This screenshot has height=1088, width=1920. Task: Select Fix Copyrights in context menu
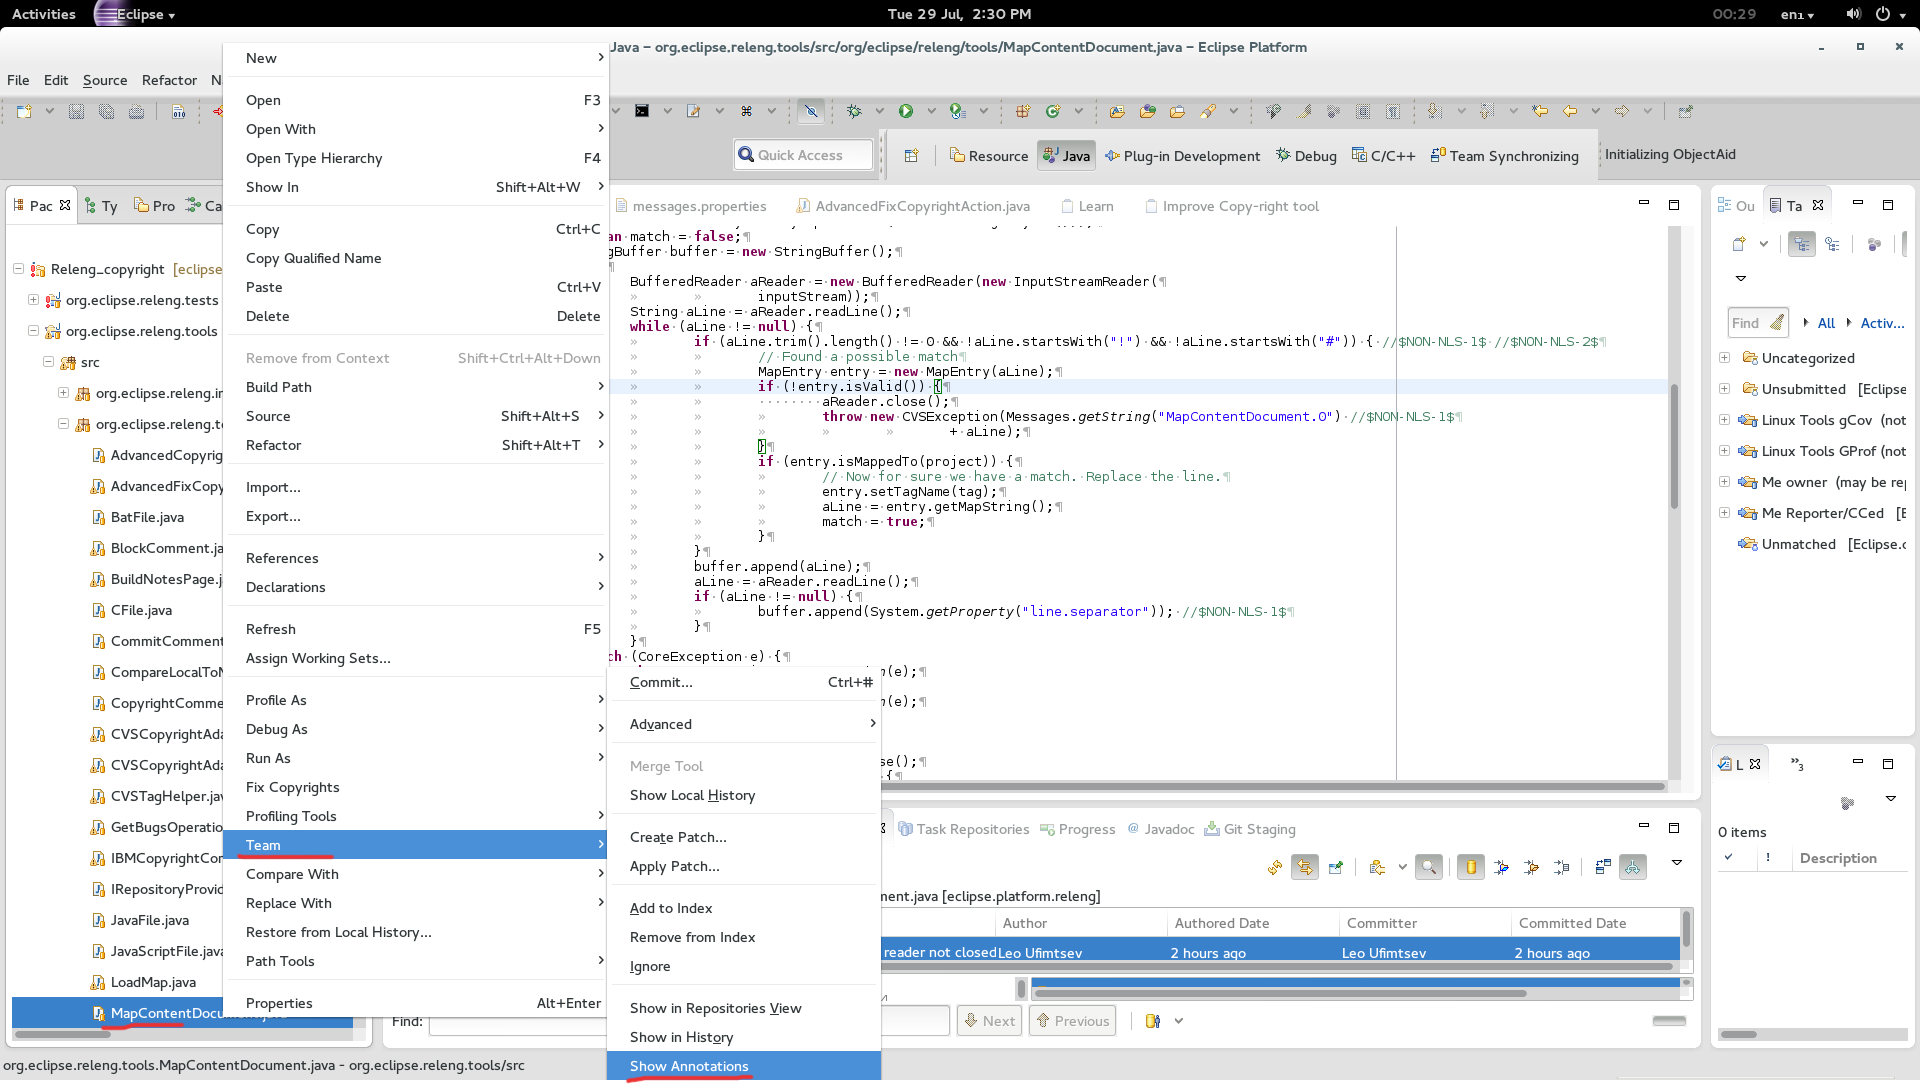(415, 787)
